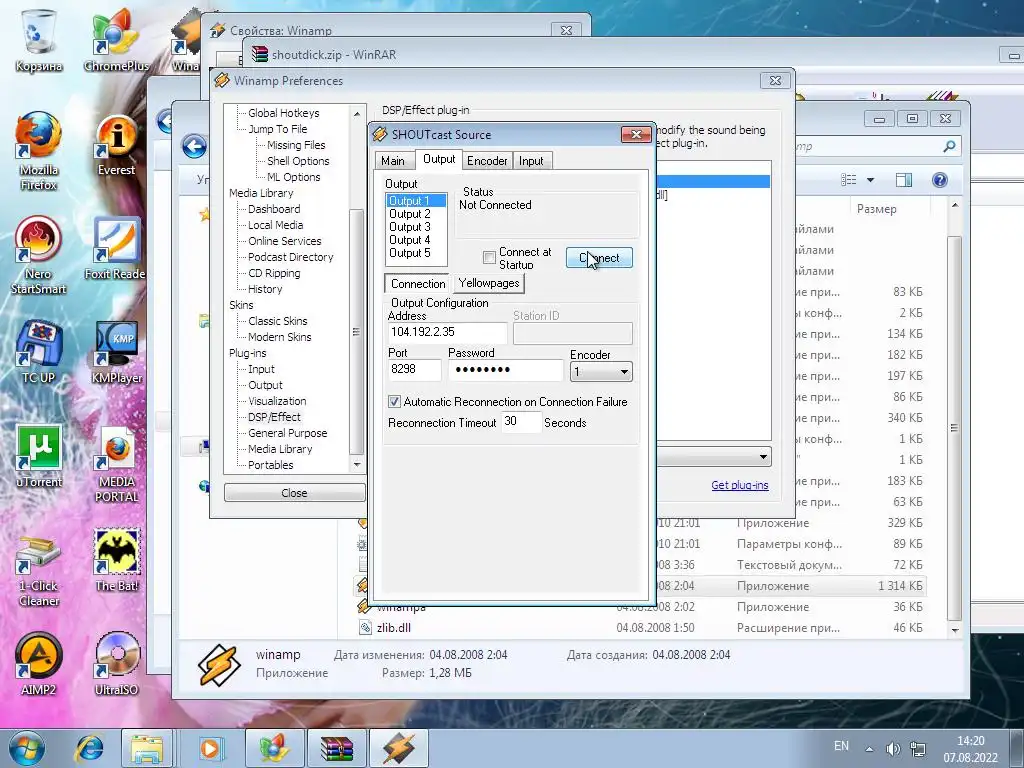
Task: Click the Explorer search magnifier icon
Action: (x=950, y=146)
